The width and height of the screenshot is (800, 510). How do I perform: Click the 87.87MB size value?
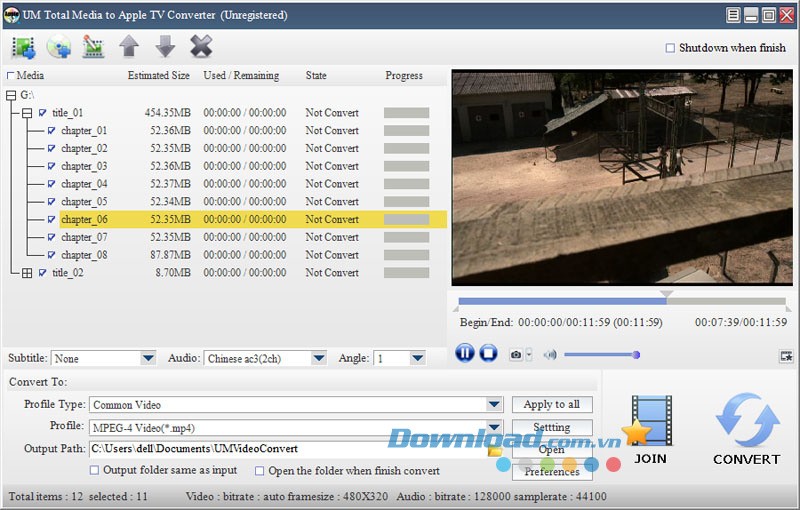170,255
